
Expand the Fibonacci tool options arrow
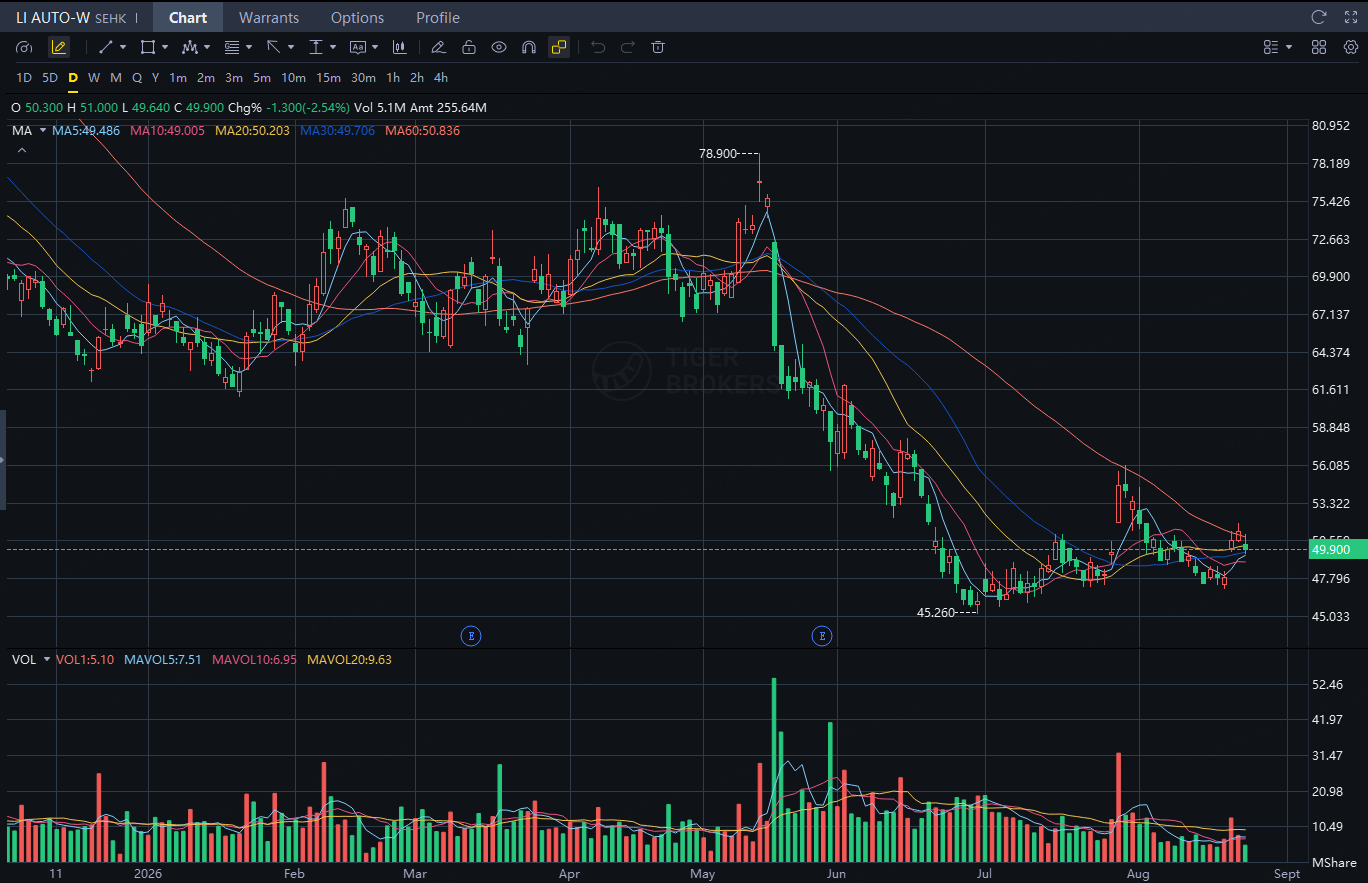click(249, 47)
